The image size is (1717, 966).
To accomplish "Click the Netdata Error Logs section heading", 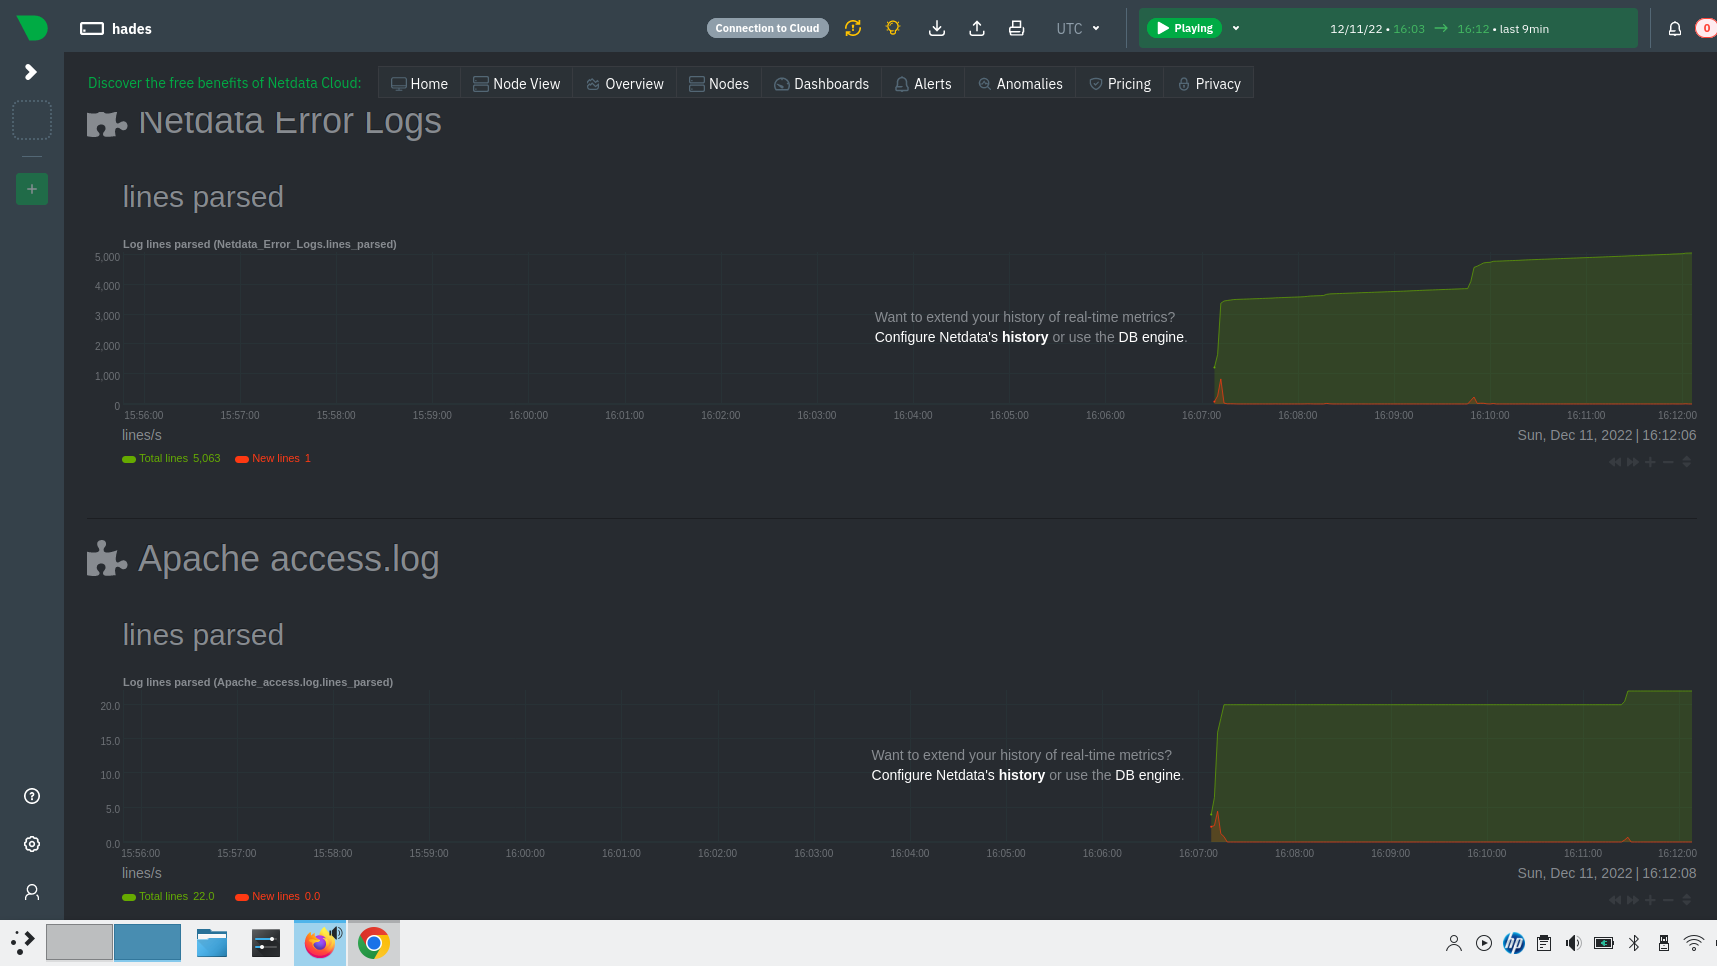I will click(290, 121).
